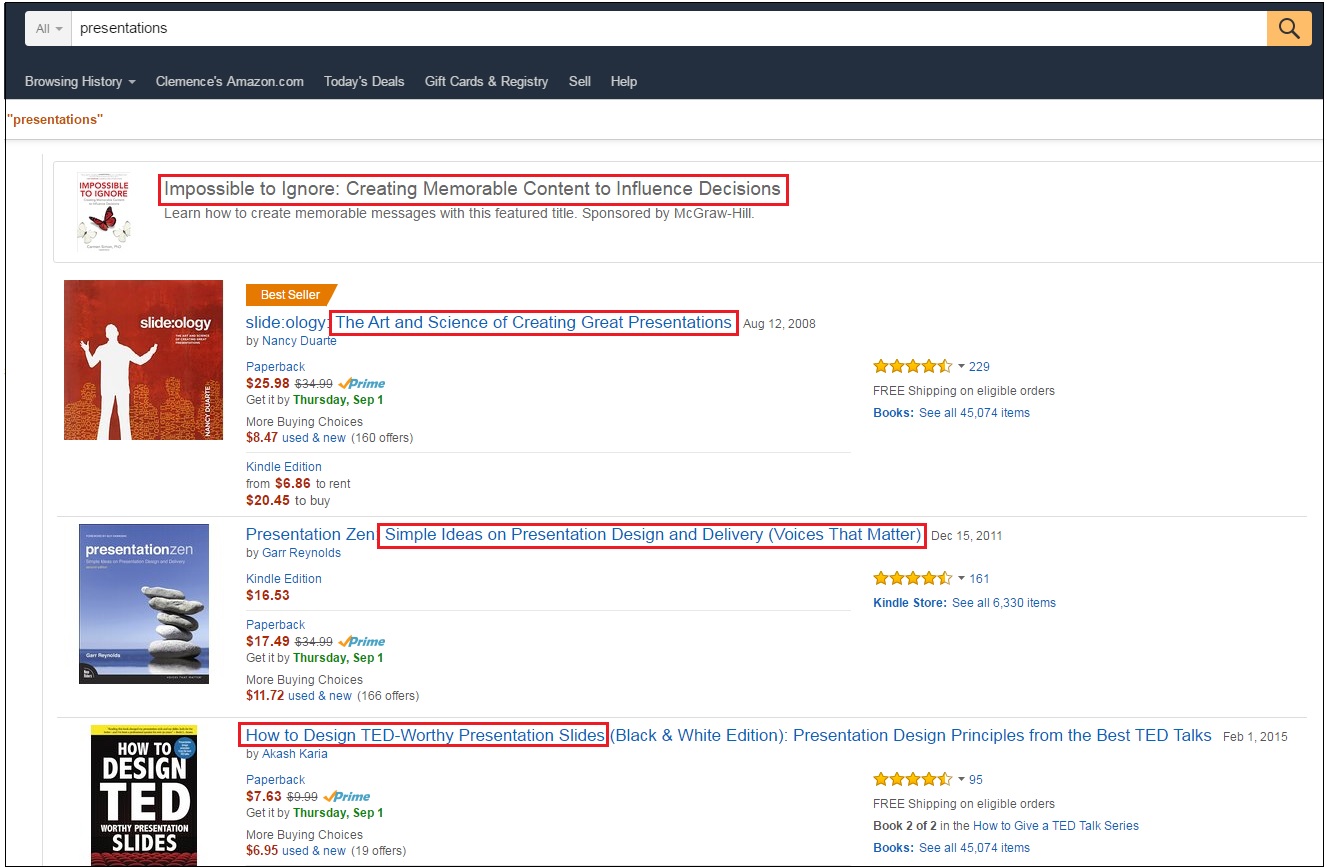Image resolution: width=1327 pixels, height=867 pixels.
Task: Select TED-Worthy Slides Paperback format
Action: (x=276, y=780)
